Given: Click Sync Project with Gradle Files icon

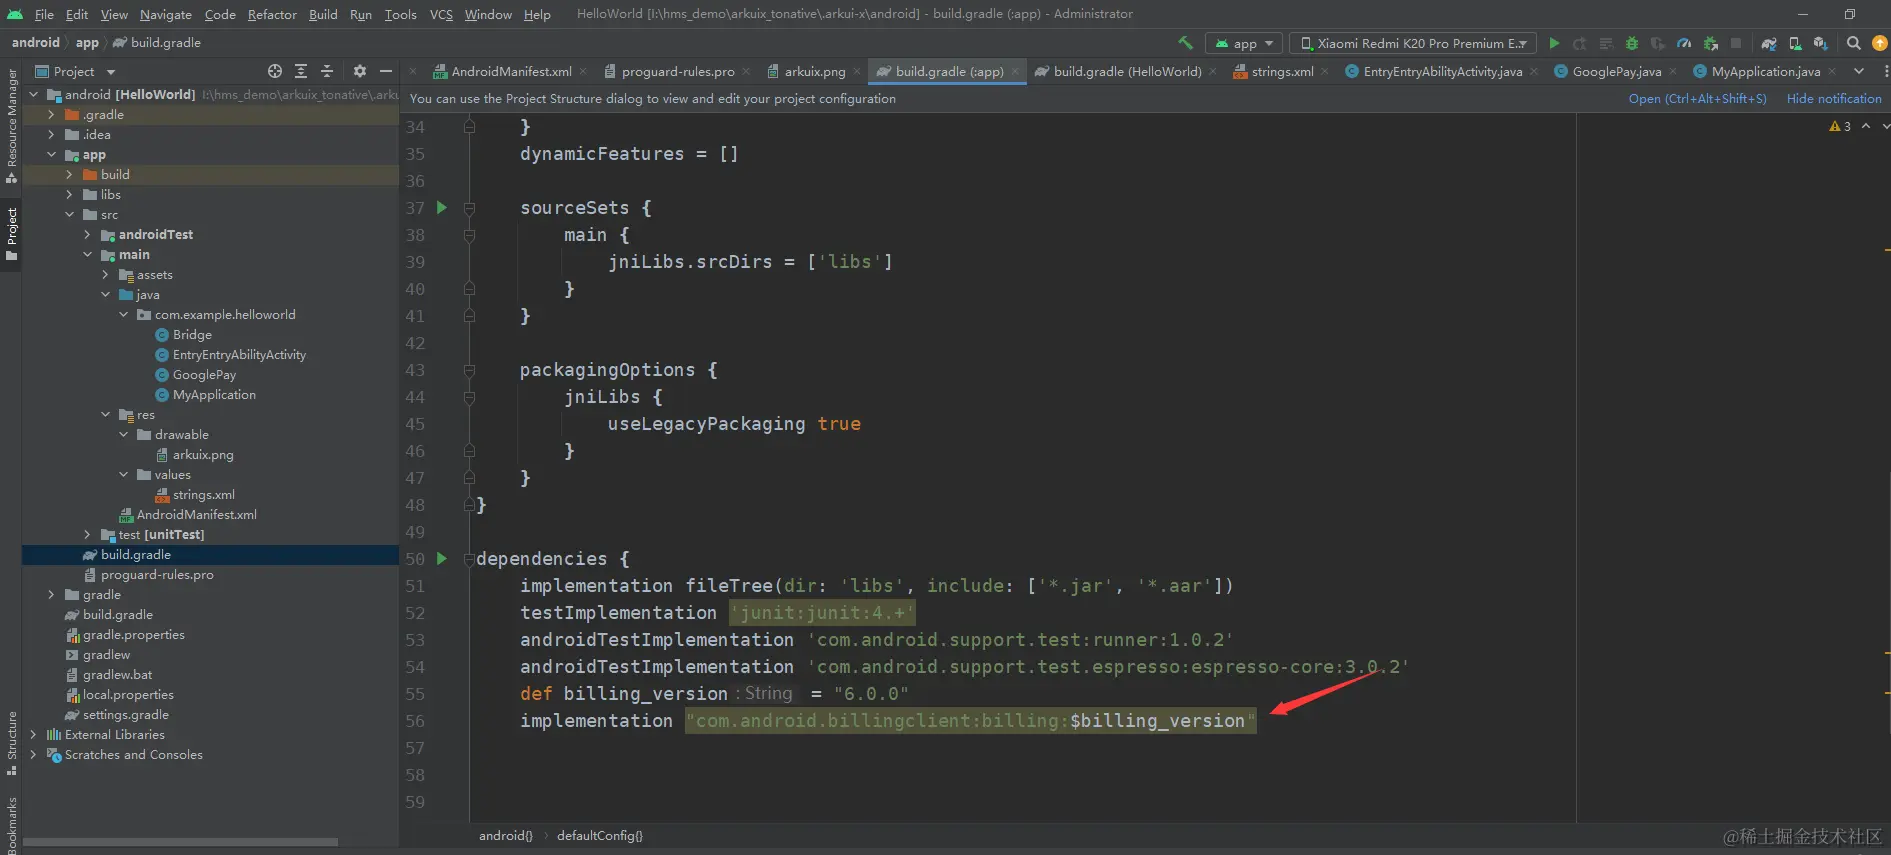Looking at the screenshot, I should point(1769,43).
